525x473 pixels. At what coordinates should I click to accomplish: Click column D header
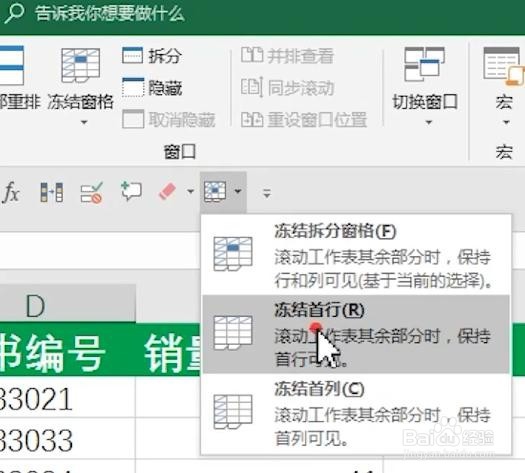pos(67,305)
